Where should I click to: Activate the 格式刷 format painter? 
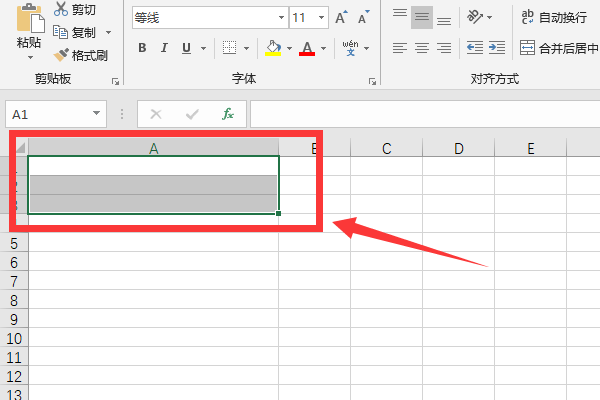point(81,56)
